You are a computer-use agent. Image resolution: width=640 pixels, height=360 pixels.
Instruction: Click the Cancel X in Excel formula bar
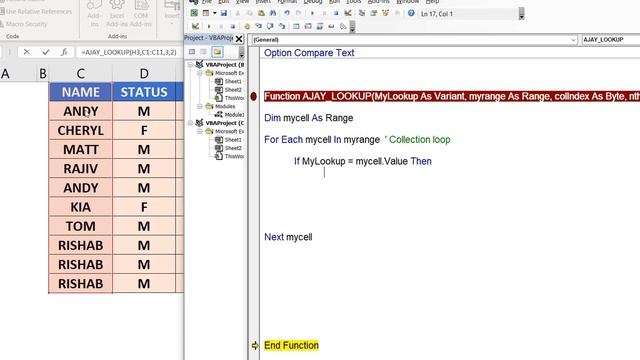point(27,52)
